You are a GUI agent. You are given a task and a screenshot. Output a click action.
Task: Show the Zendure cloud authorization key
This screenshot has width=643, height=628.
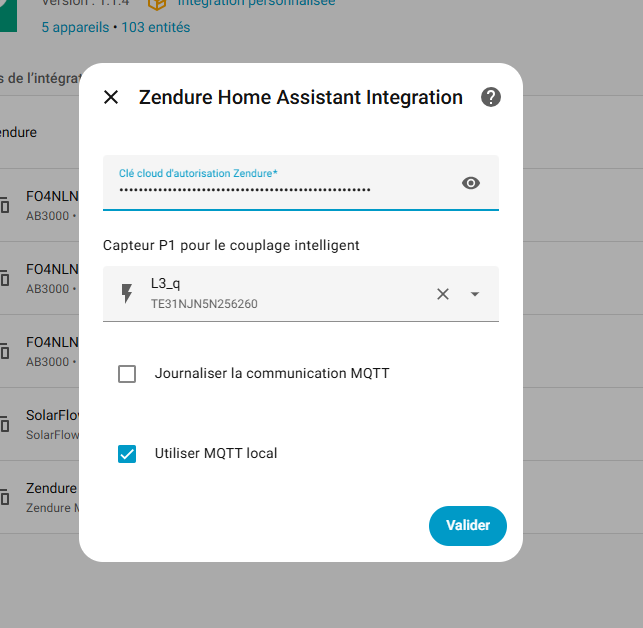click(x=471, y=183)
